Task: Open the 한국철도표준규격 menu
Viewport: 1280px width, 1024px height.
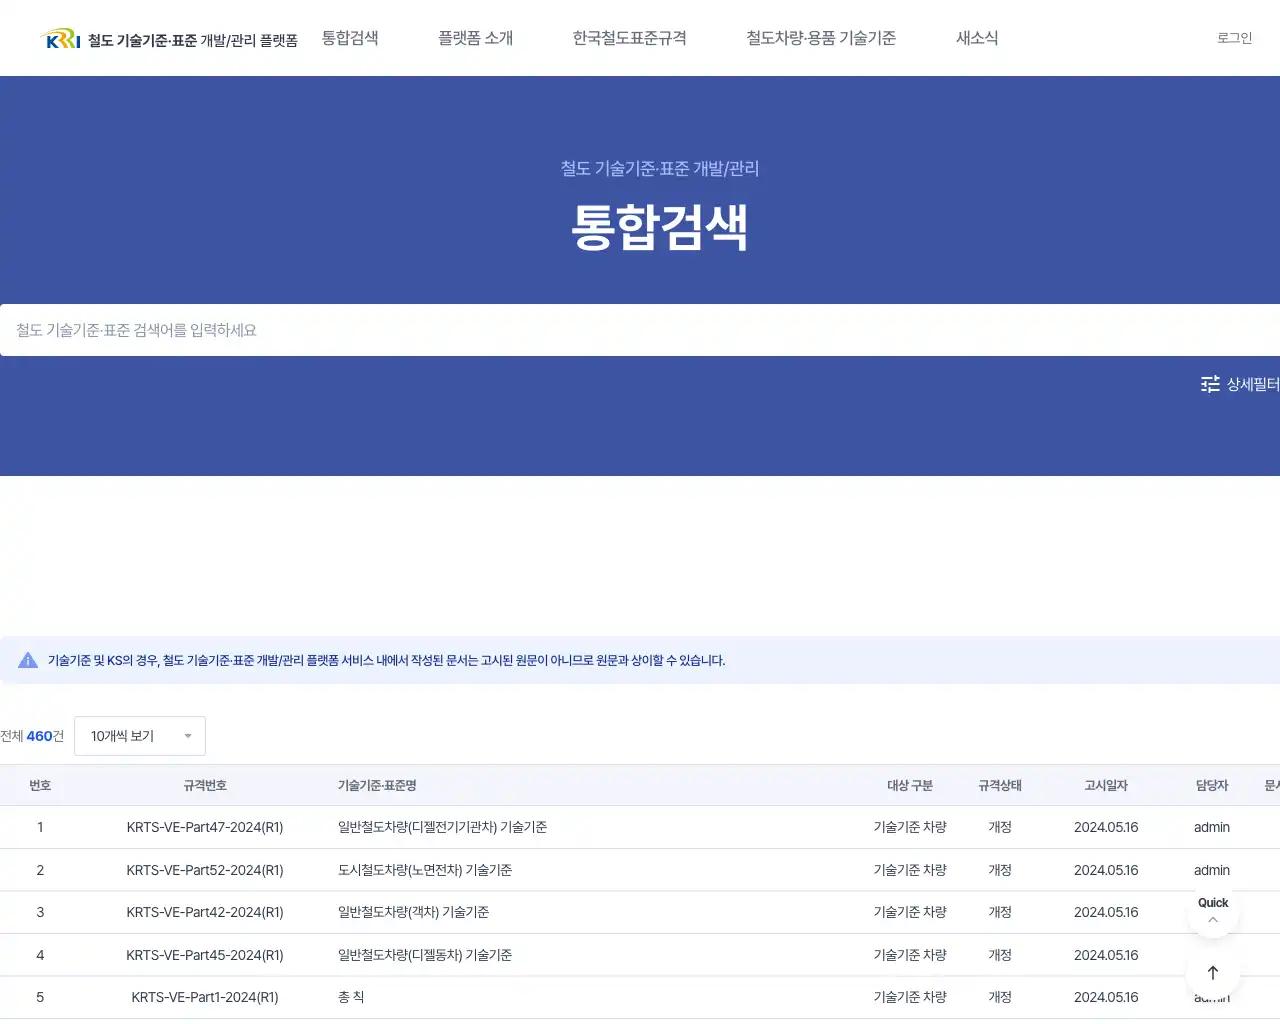Action: coord(628,38)
